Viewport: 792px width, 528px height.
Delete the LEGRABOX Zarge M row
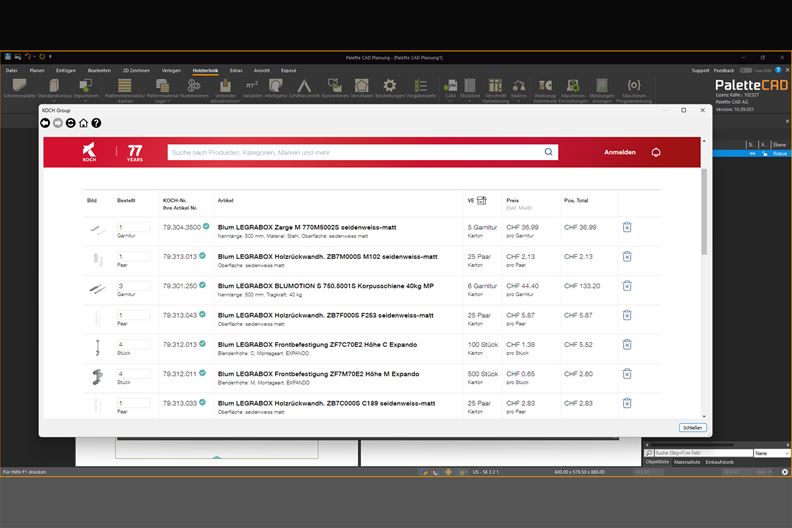[x=627, y=227]
